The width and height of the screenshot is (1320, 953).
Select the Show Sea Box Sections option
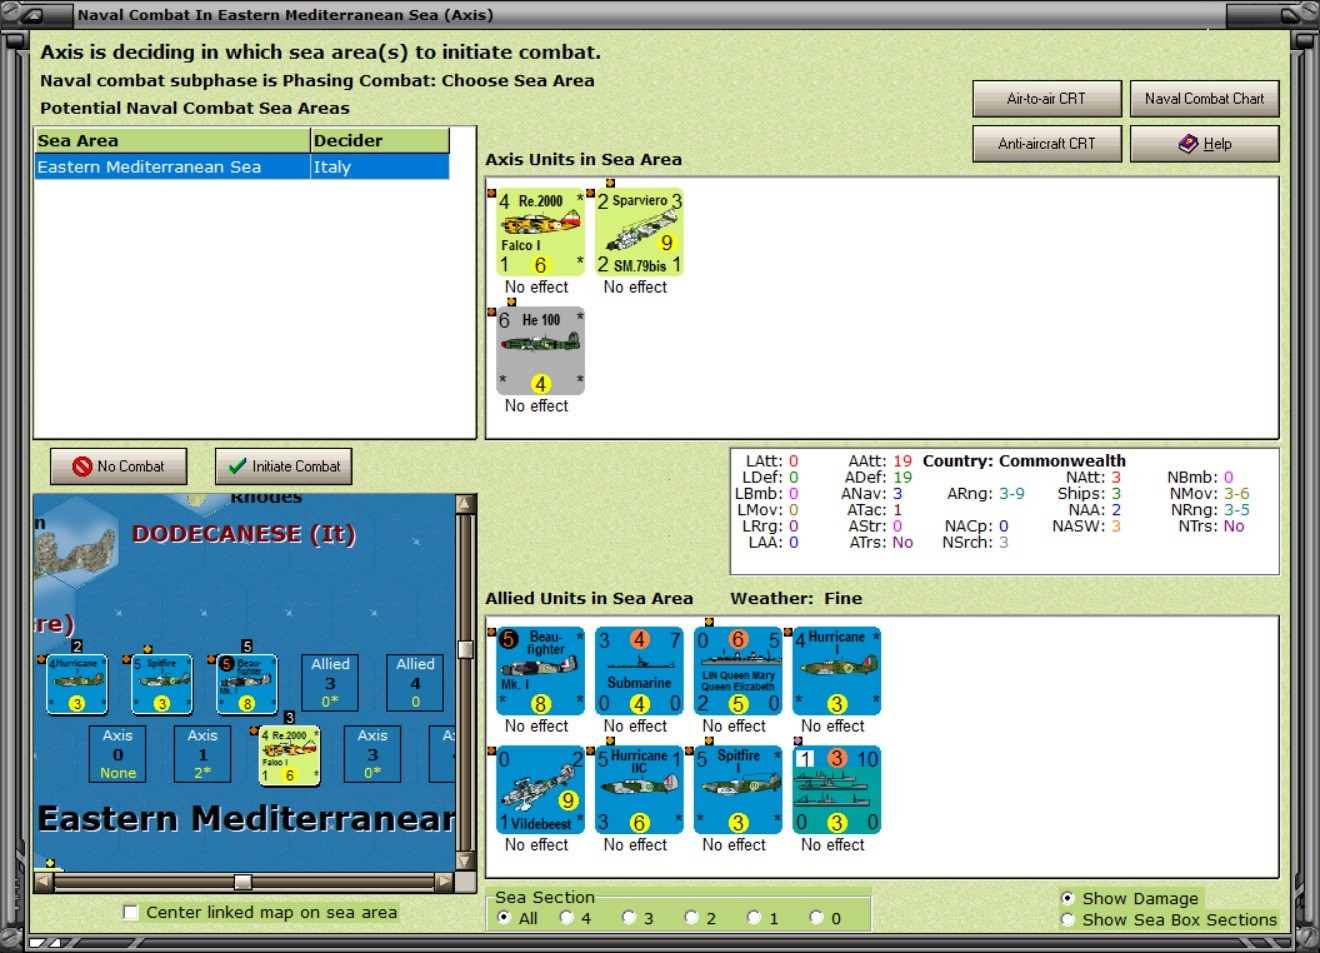1068,919
